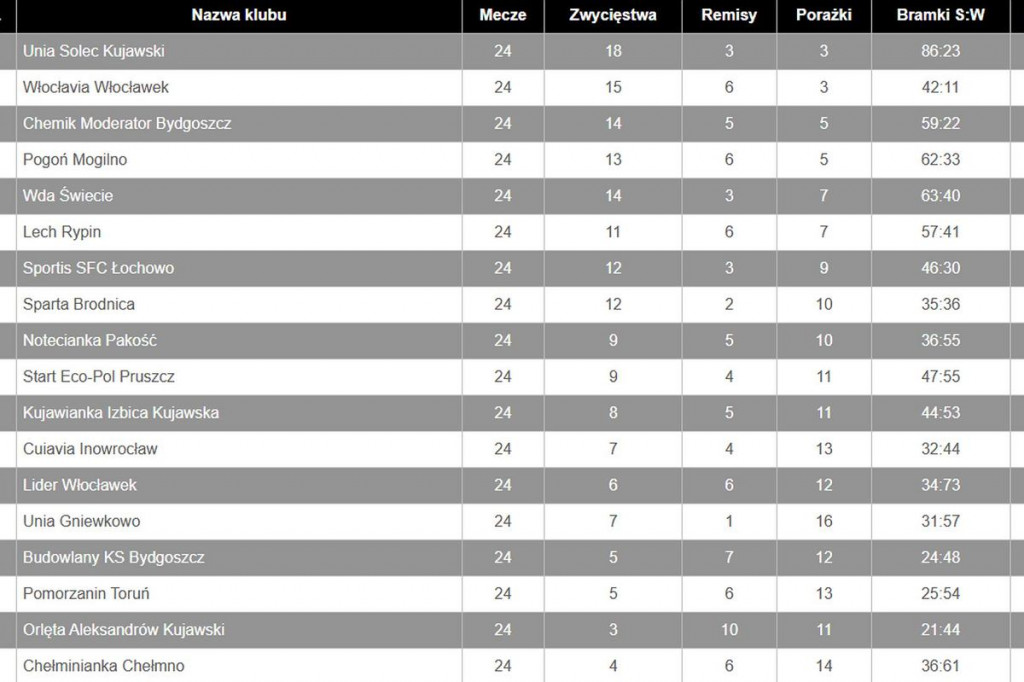Click the Porażki column header
The width and height of the screenshot is (1024, 682).
[x=824, y=15]
